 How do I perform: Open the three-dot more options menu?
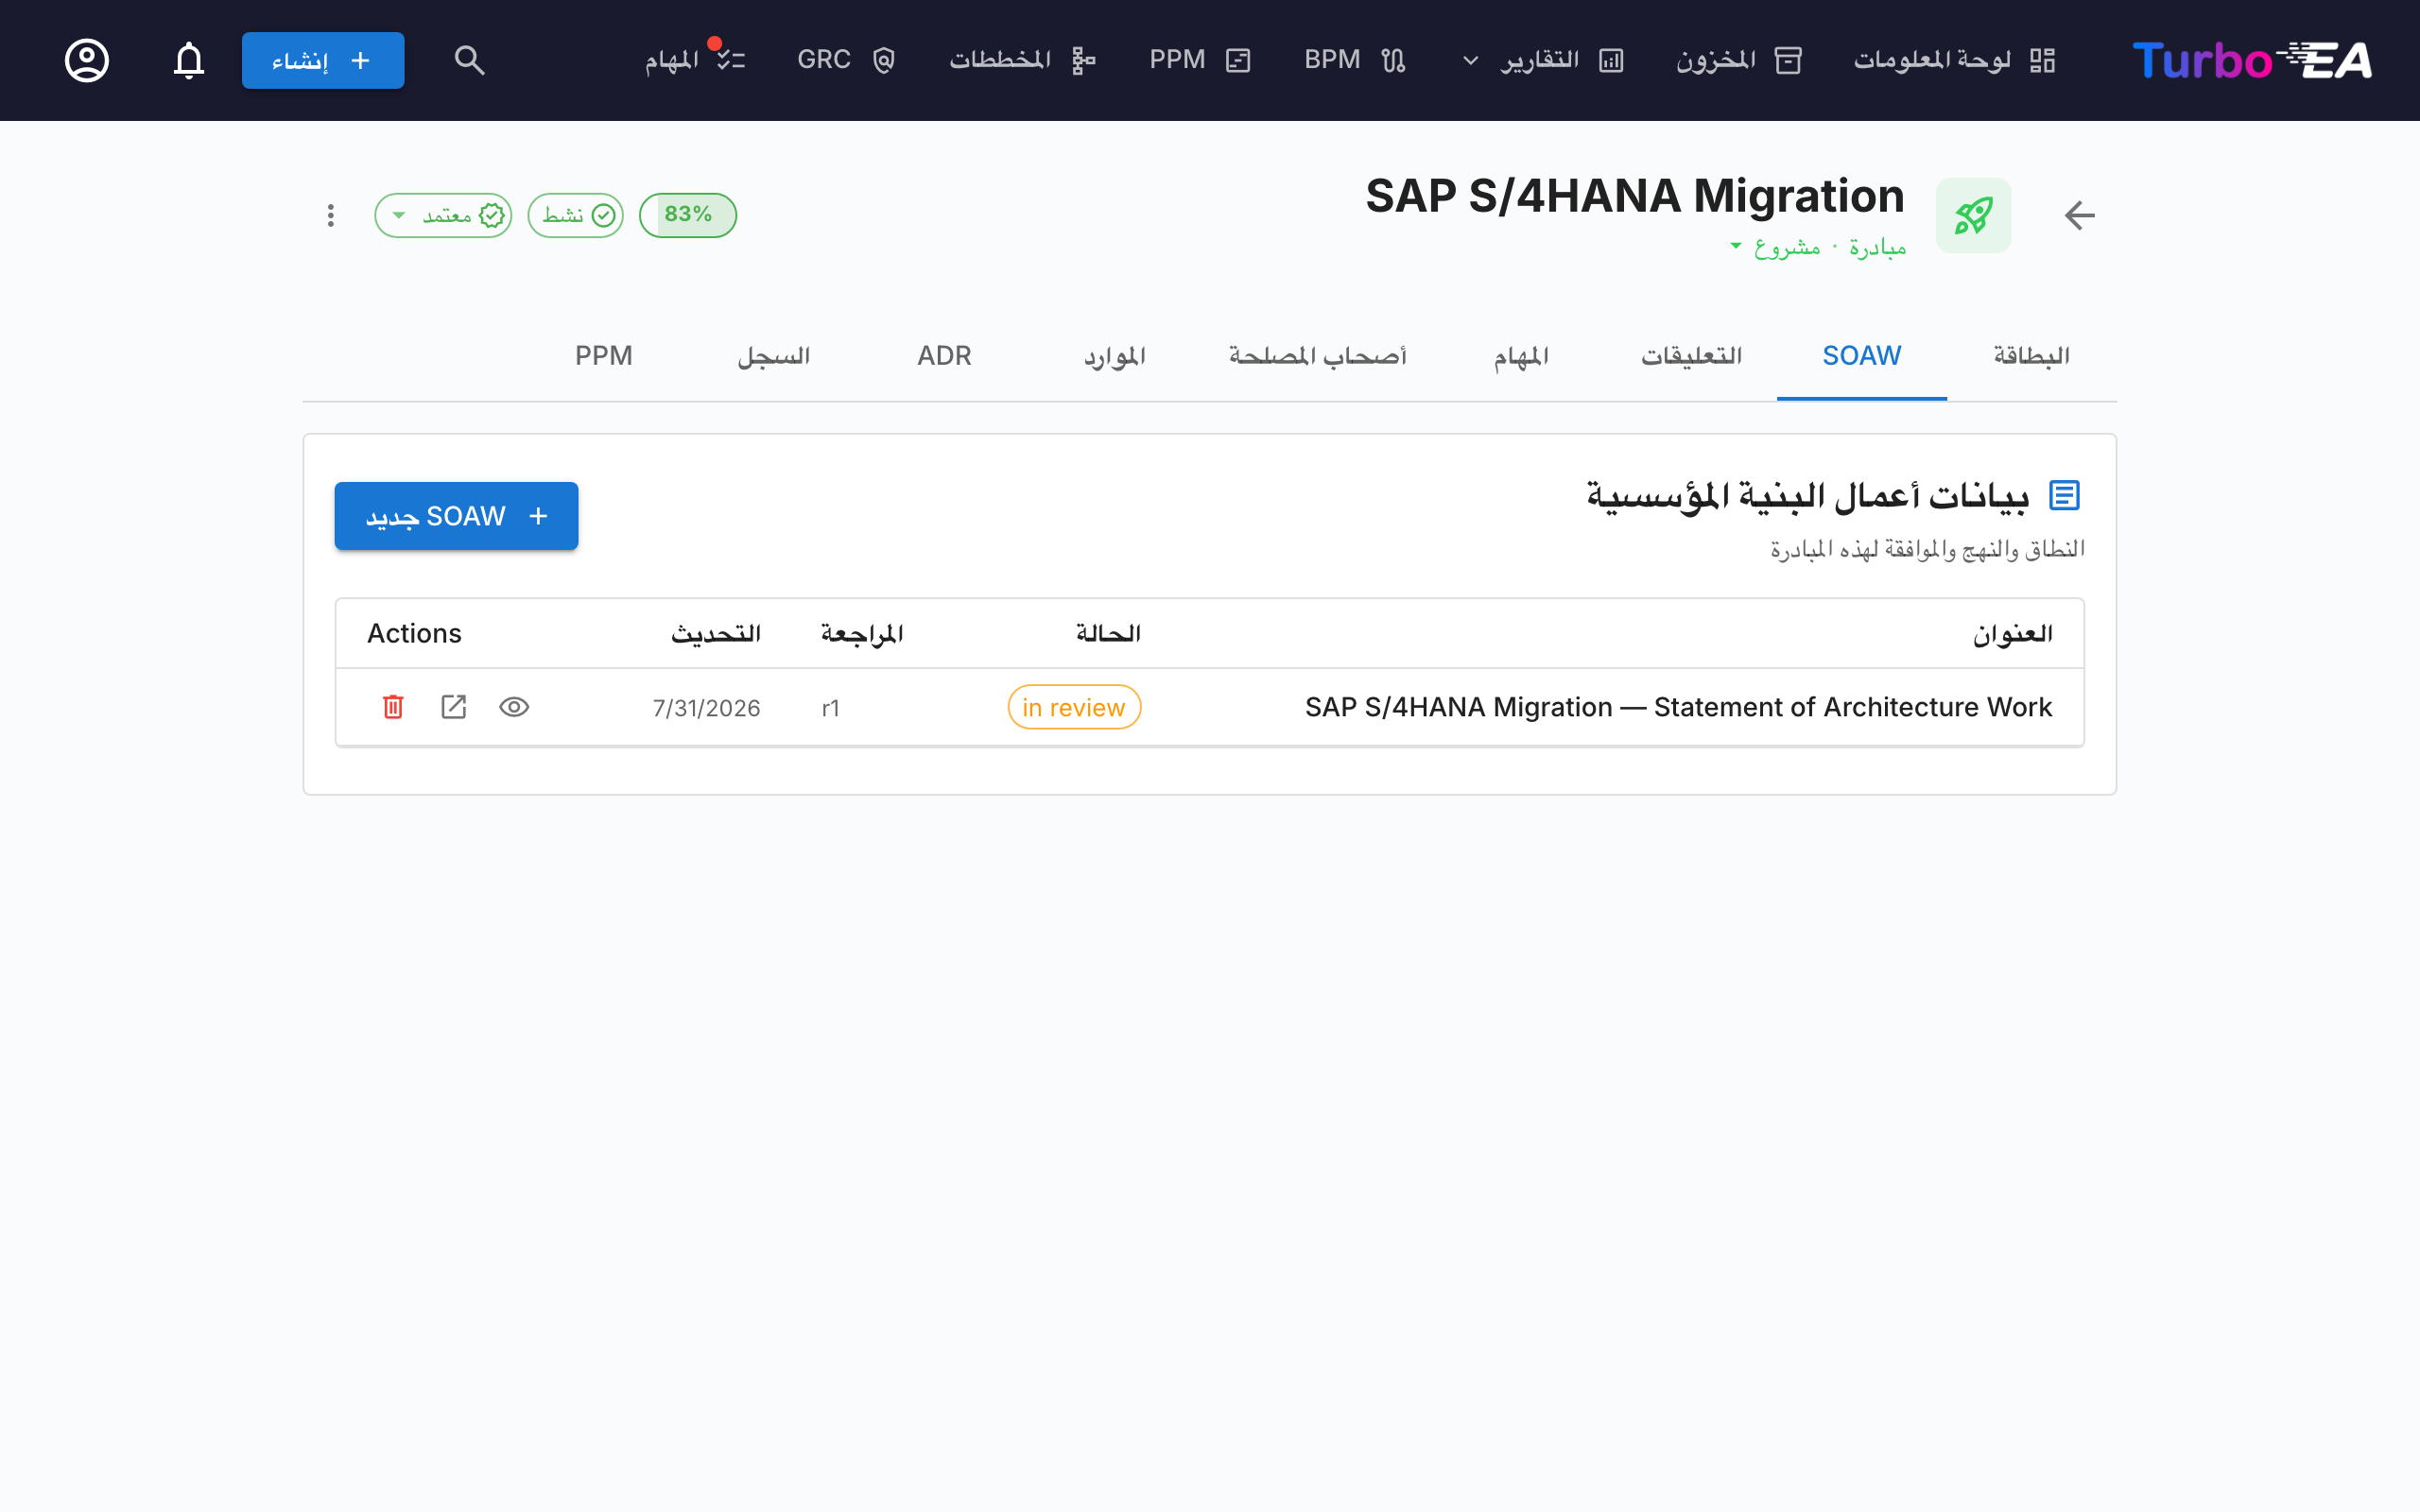(x=330, y=215)
